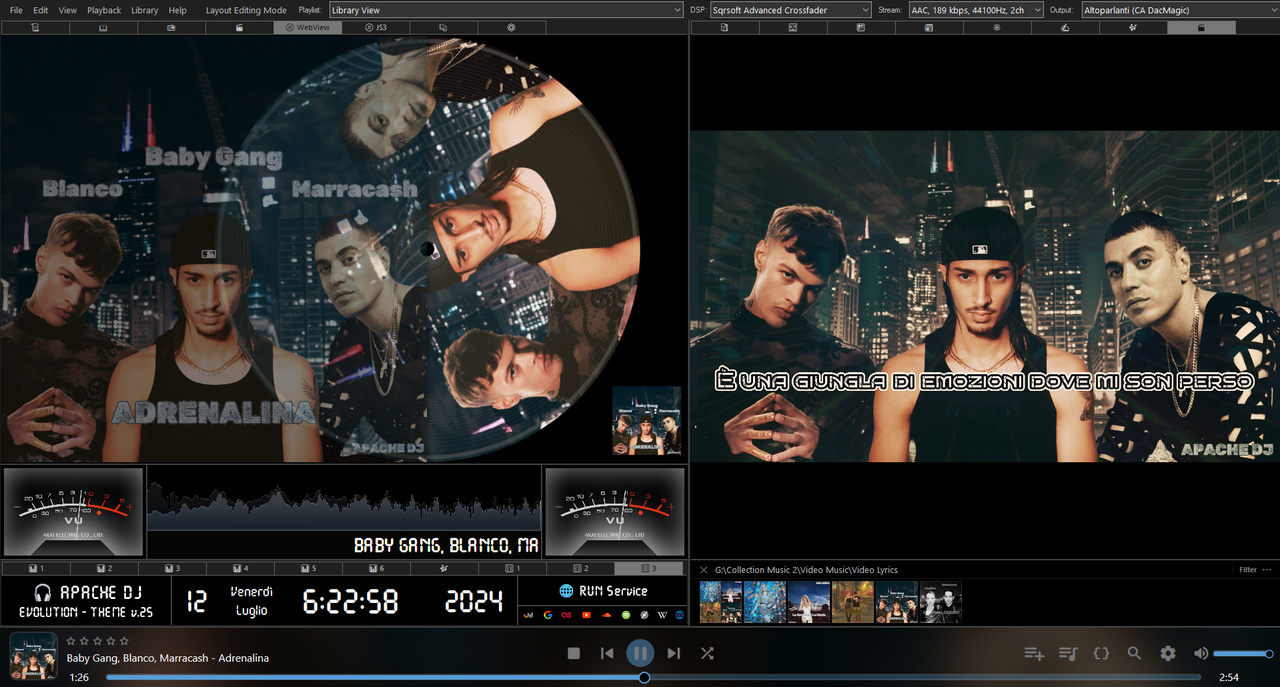Click the add to playlist icon
Screen dimensions: 1280x687
(x=1034, y=653)
